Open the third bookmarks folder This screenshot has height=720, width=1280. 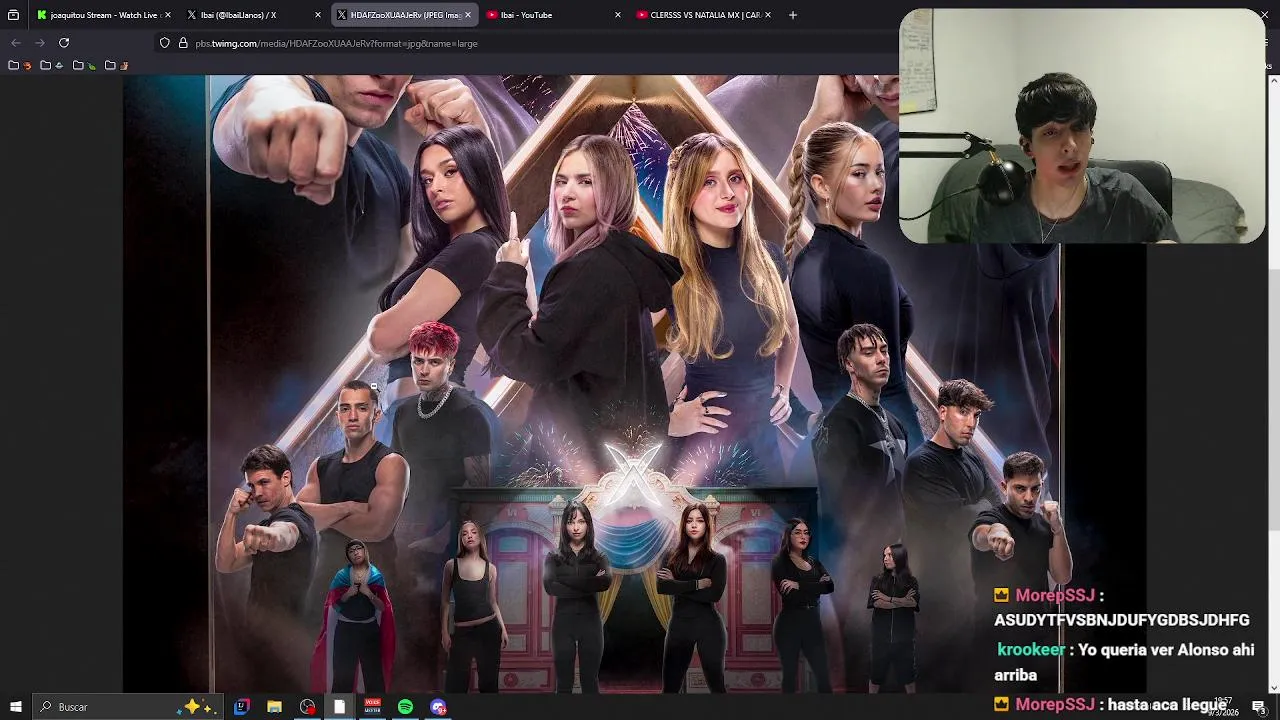pyautogui.click(x=84, y=65)
